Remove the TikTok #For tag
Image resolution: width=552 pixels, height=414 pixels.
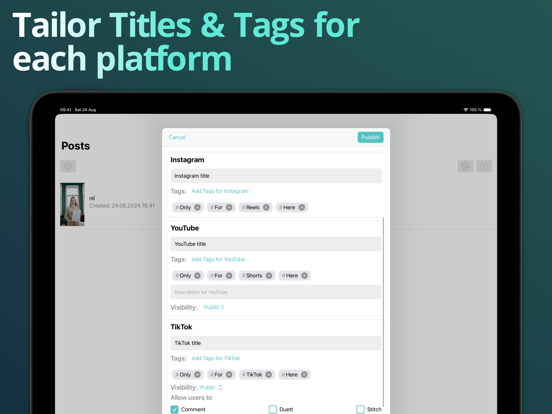click(229, 375)
